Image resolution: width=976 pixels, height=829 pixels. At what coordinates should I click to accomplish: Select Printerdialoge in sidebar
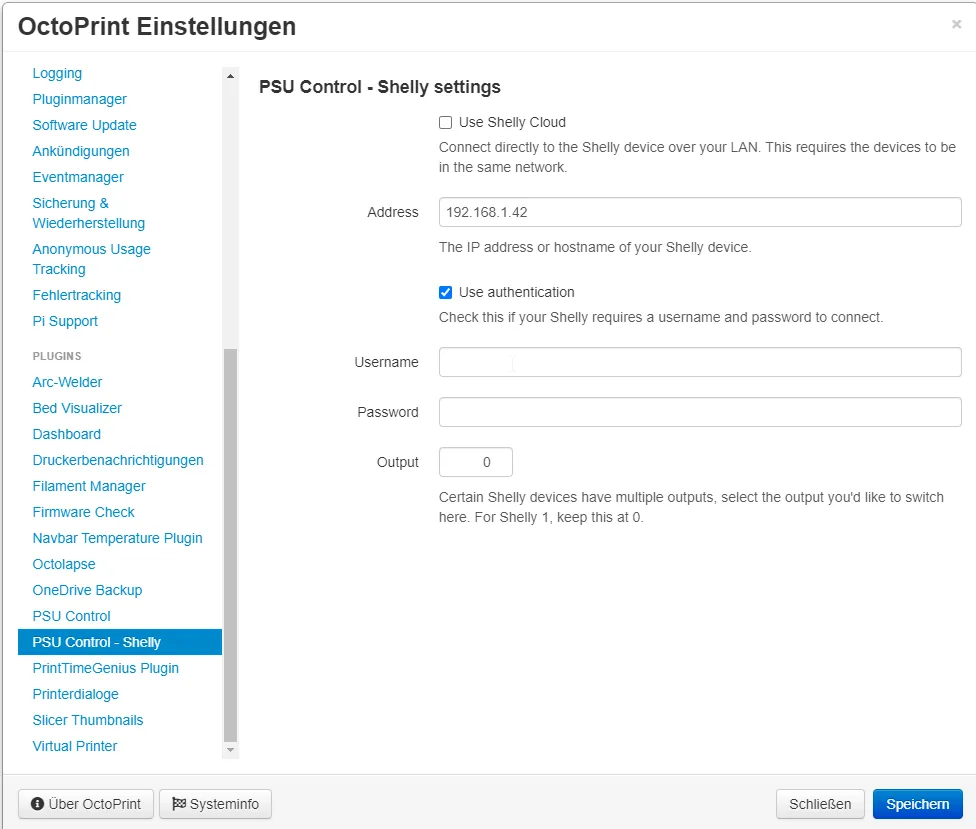click(x=75, y=695)
